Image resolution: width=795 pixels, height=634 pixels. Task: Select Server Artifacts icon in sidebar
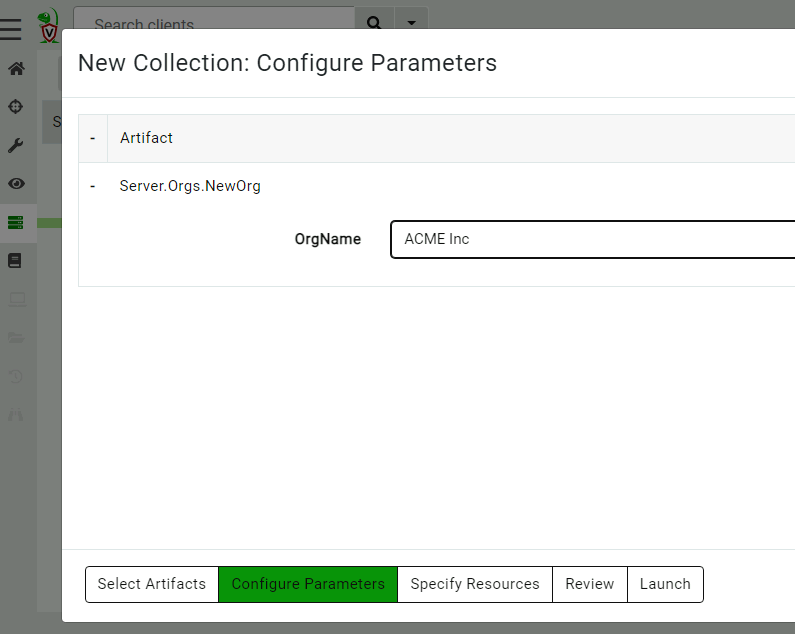point(16,223)
